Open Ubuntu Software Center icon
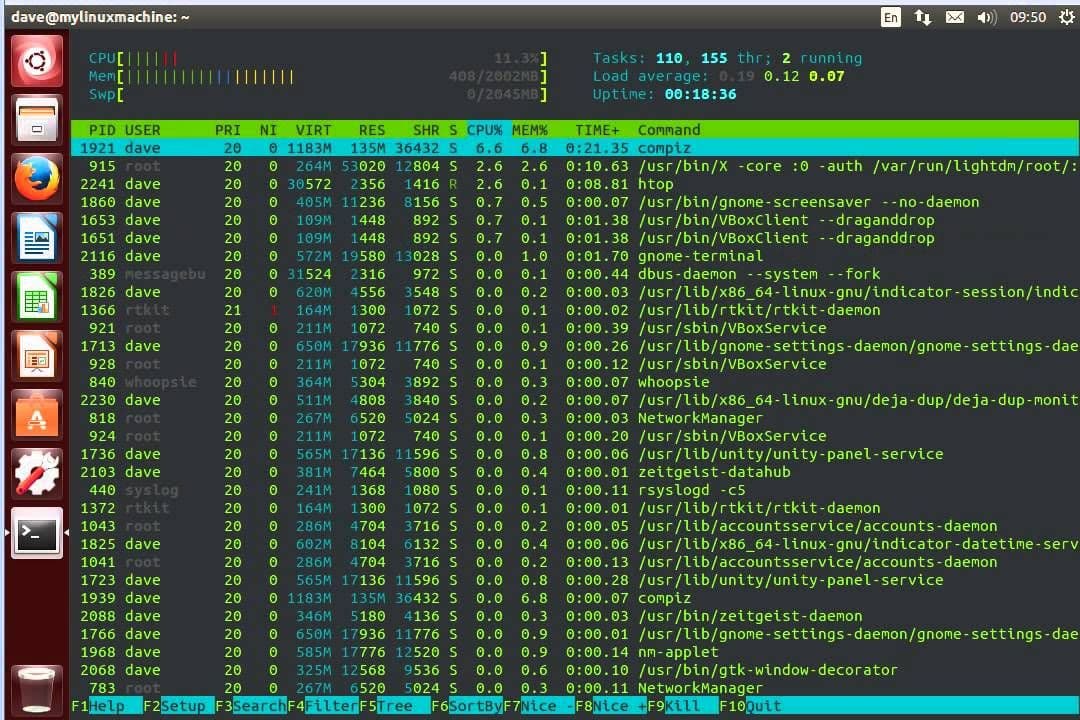This screenshot has height=720, width=1080. [38, 414]
